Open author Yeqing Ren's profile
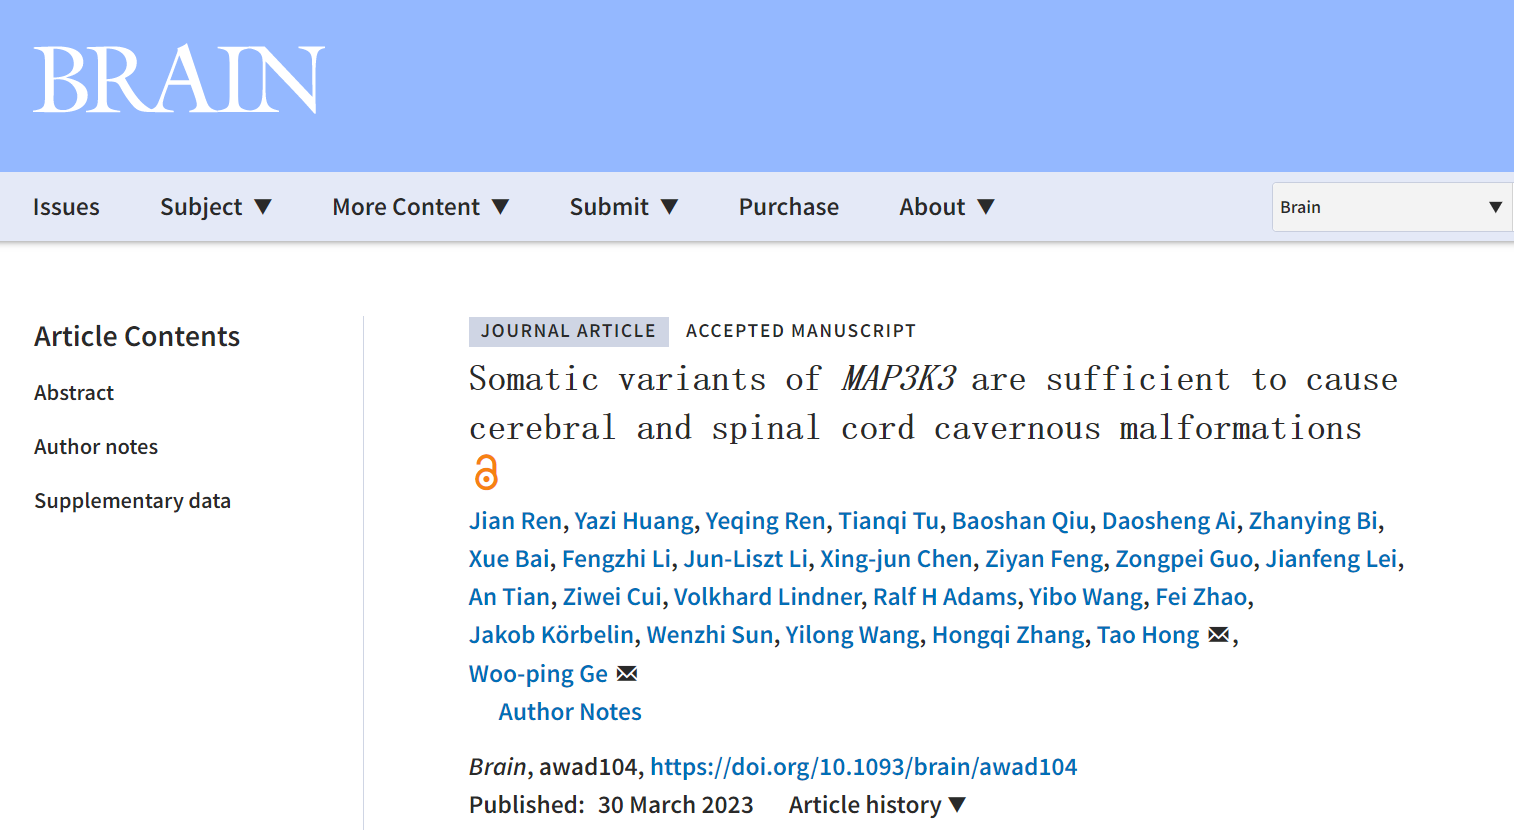 tap(766, 521)
